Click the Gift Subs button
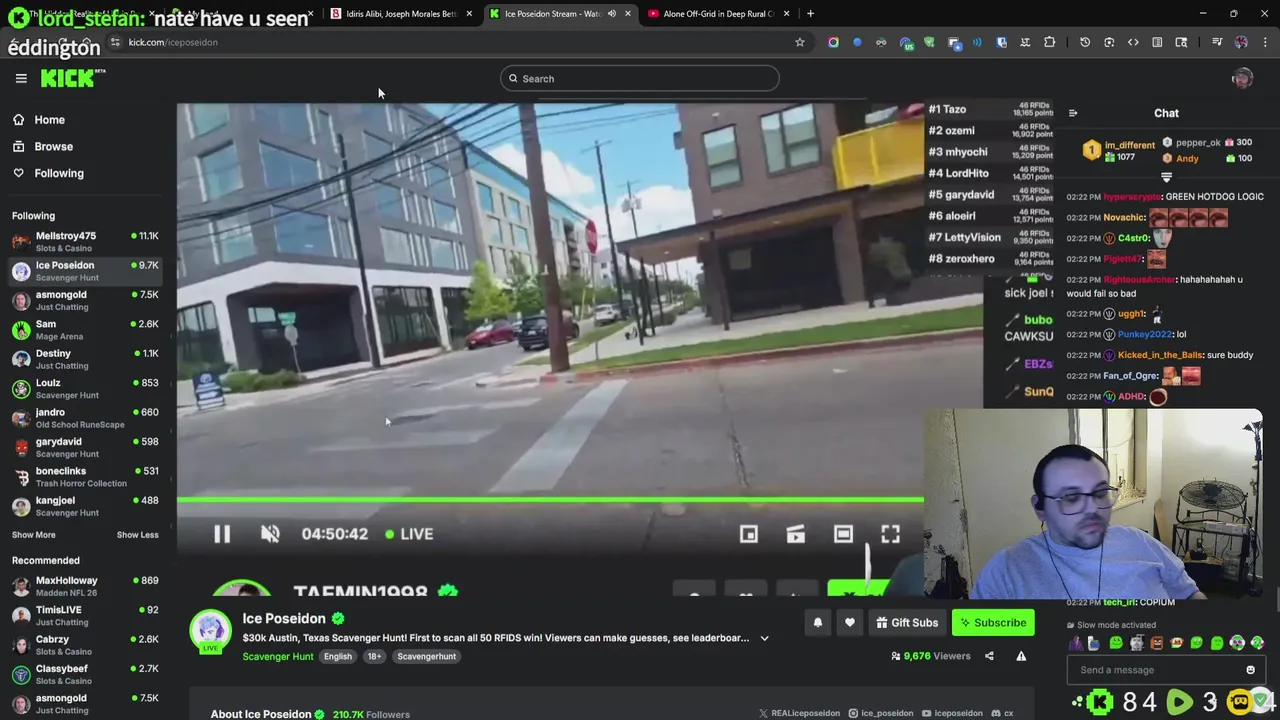Viewport: 1280px width, 720px height. [x=907, y=623]
